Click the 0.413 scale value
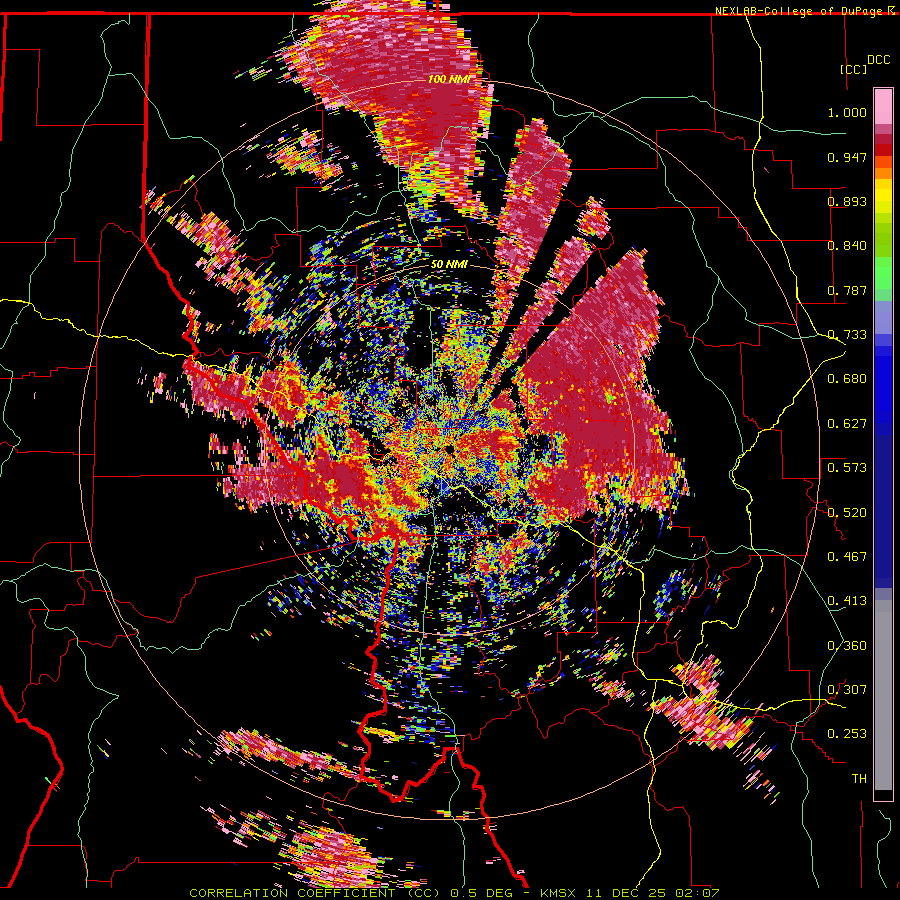 (x=847, y=601)
